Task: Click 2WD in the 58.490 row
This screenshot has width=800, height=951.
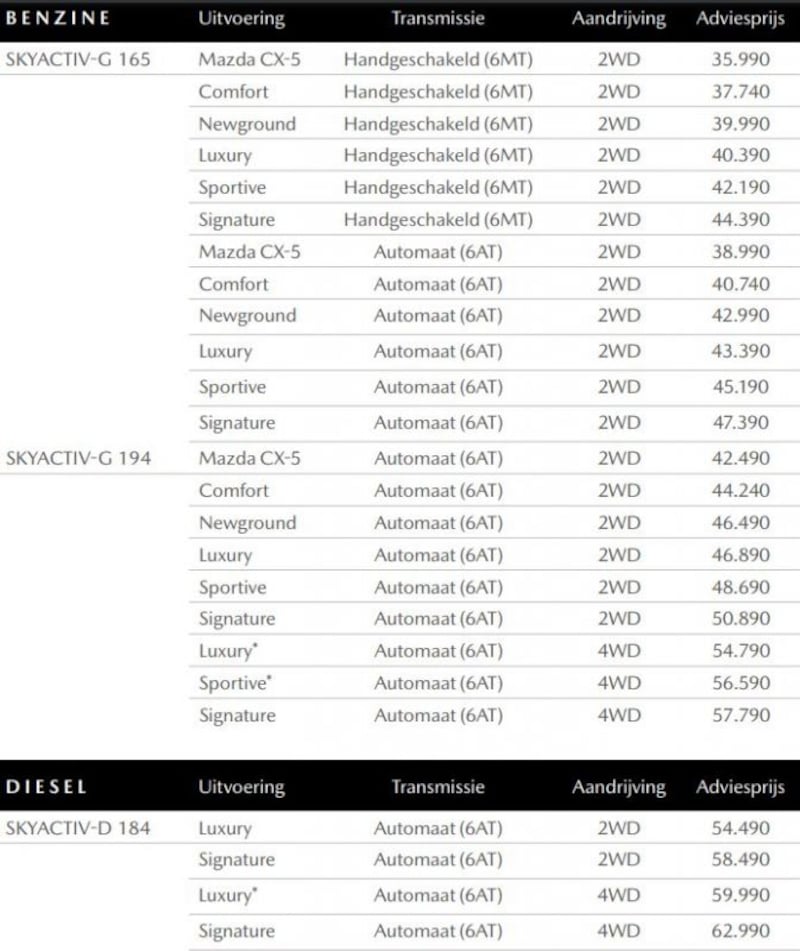Action: click(x=619, y=859)
